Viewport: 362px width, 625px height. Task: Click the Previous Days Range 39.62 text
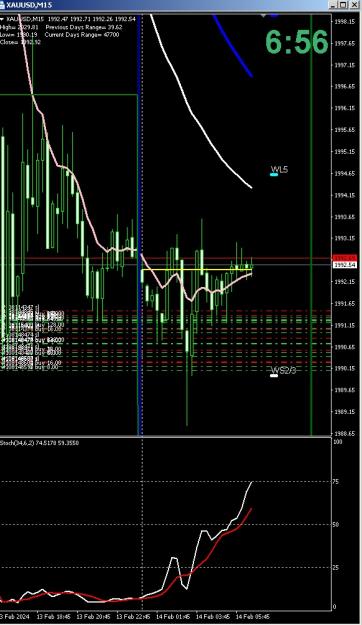tap(84, 27)
